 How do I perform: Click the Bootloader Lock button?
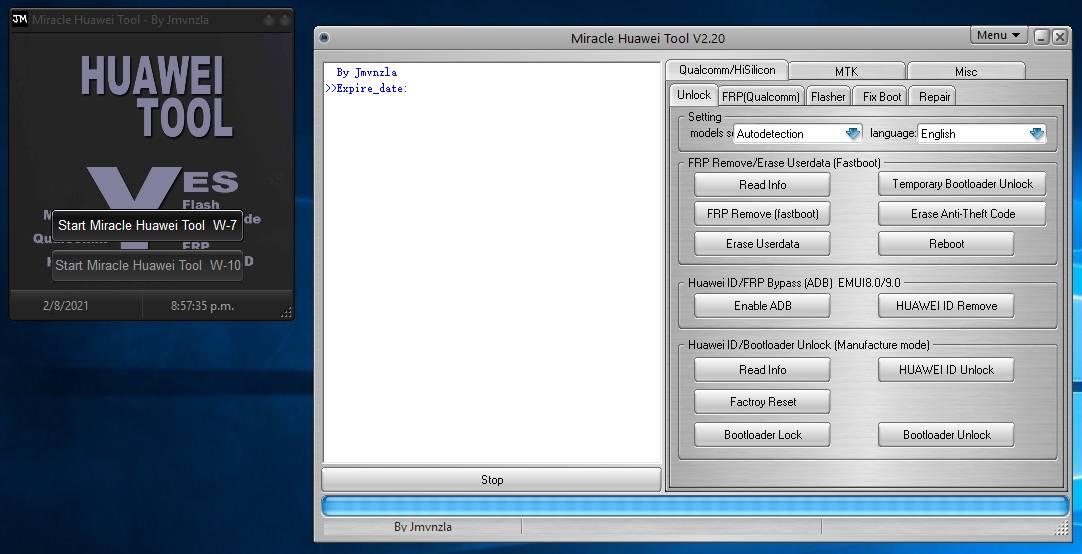pos(762,435)
